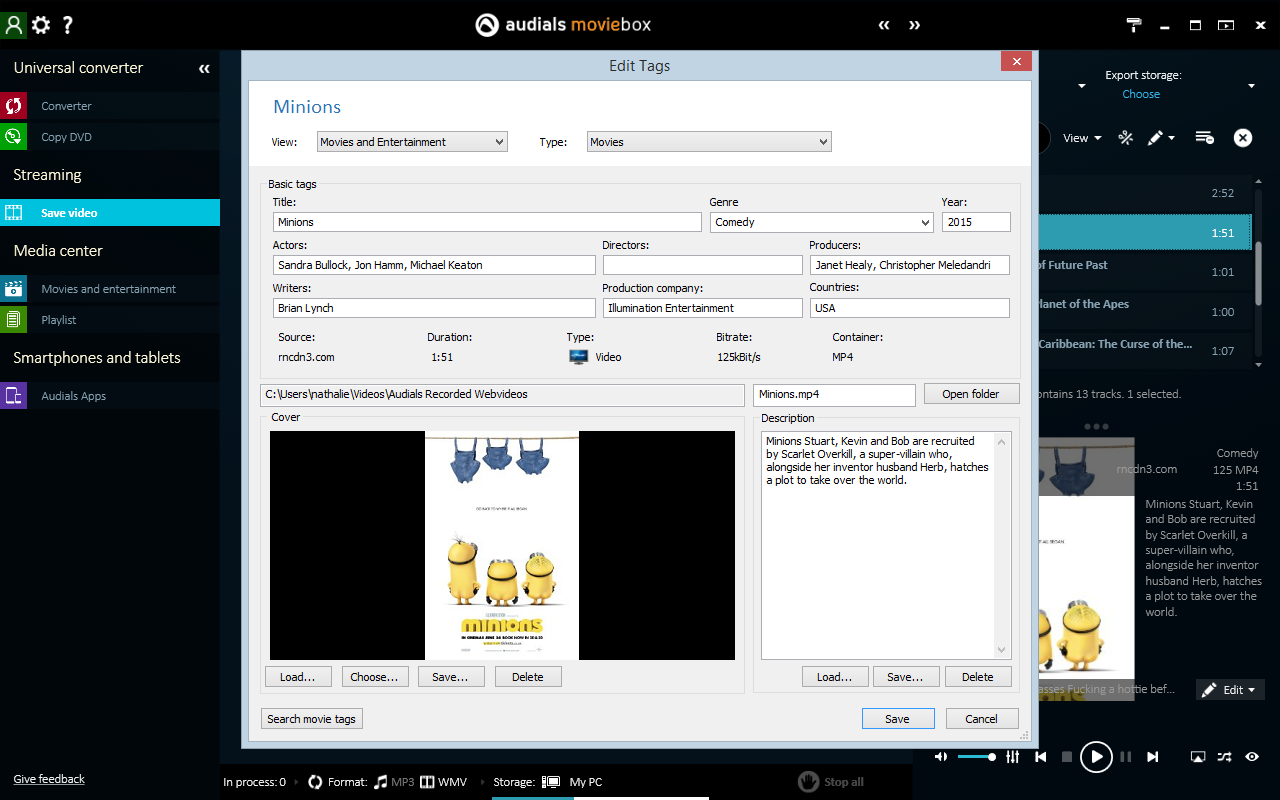The width and height of the screenshot is (1280, 800).
Task: Expand the pencil edit dropdown arrow
Action: [x=1171, y=139]
